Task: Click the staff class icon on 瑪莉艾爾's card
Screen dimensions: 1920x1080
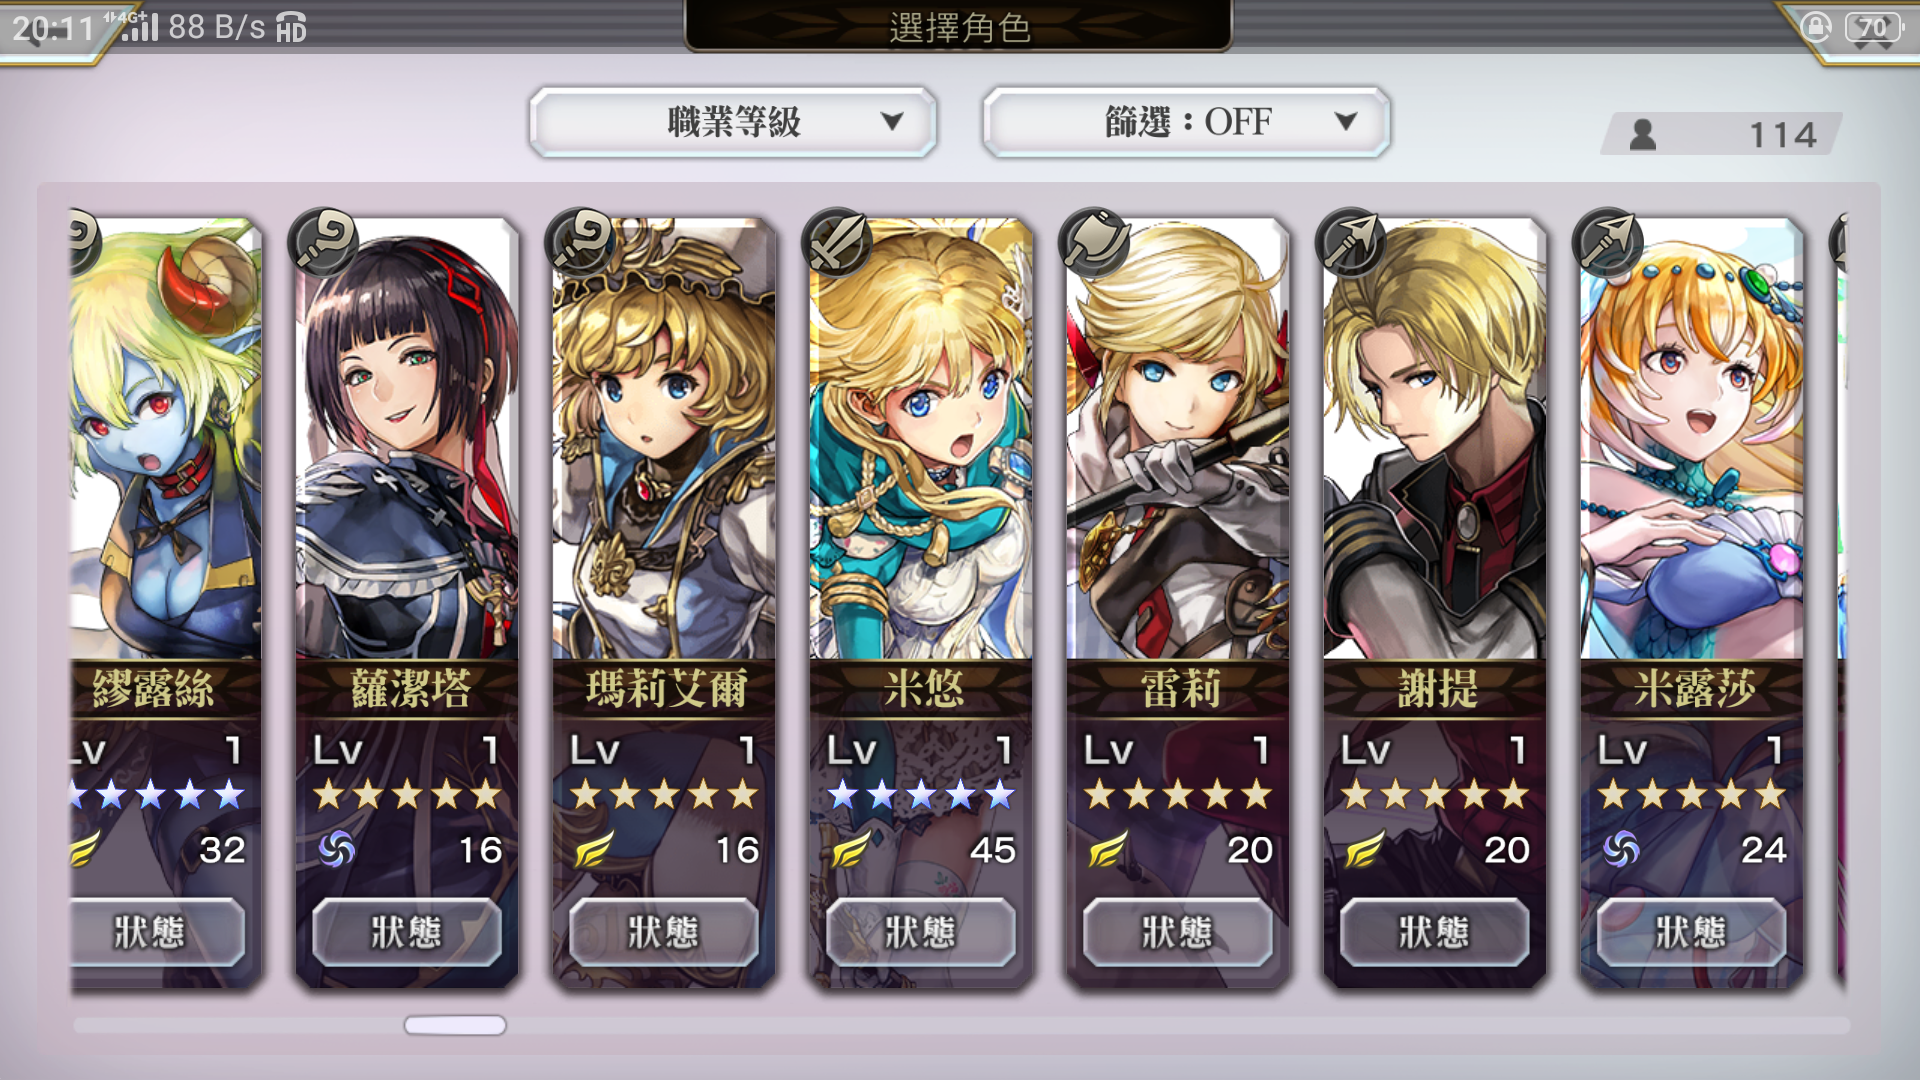Action: 580,242
